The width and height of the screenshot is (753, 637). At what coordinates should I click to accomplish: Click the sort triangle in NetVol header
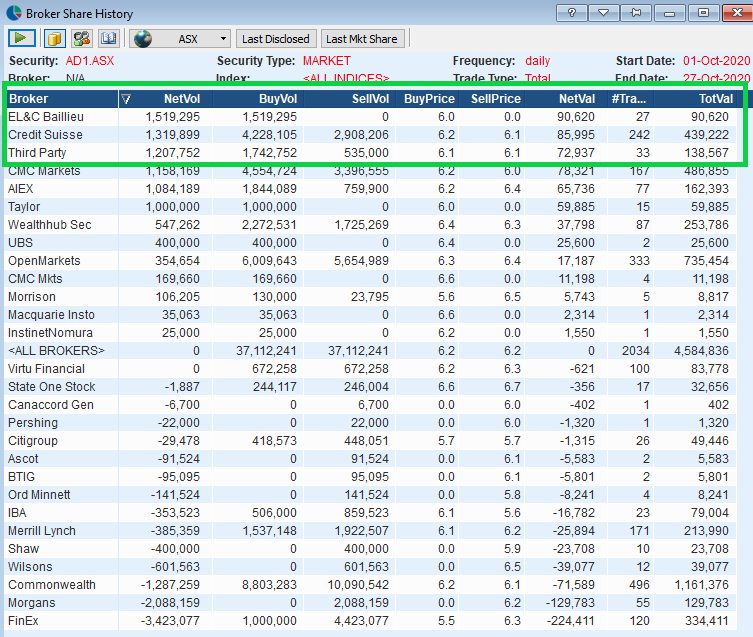pyautogui.click(x=126, y=99)
